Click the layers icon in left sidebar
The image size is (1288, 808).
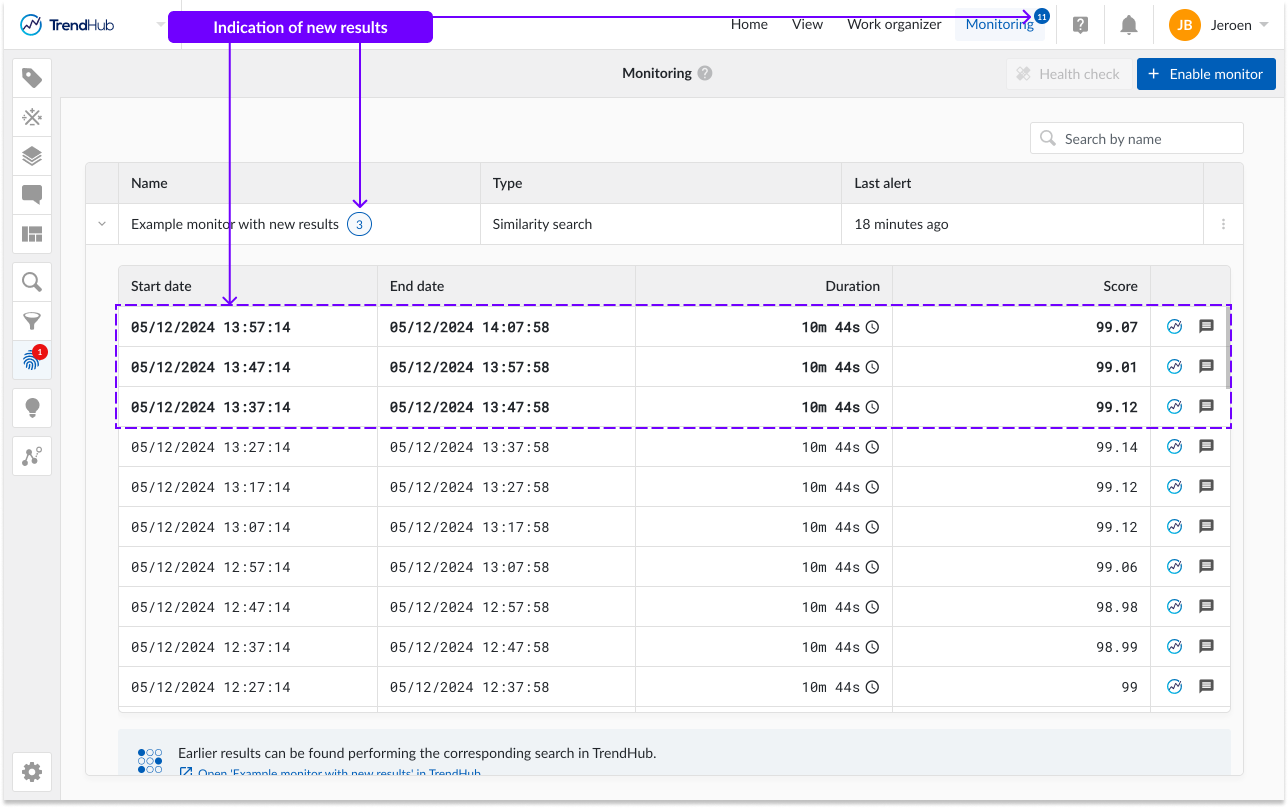pos(32,156)
